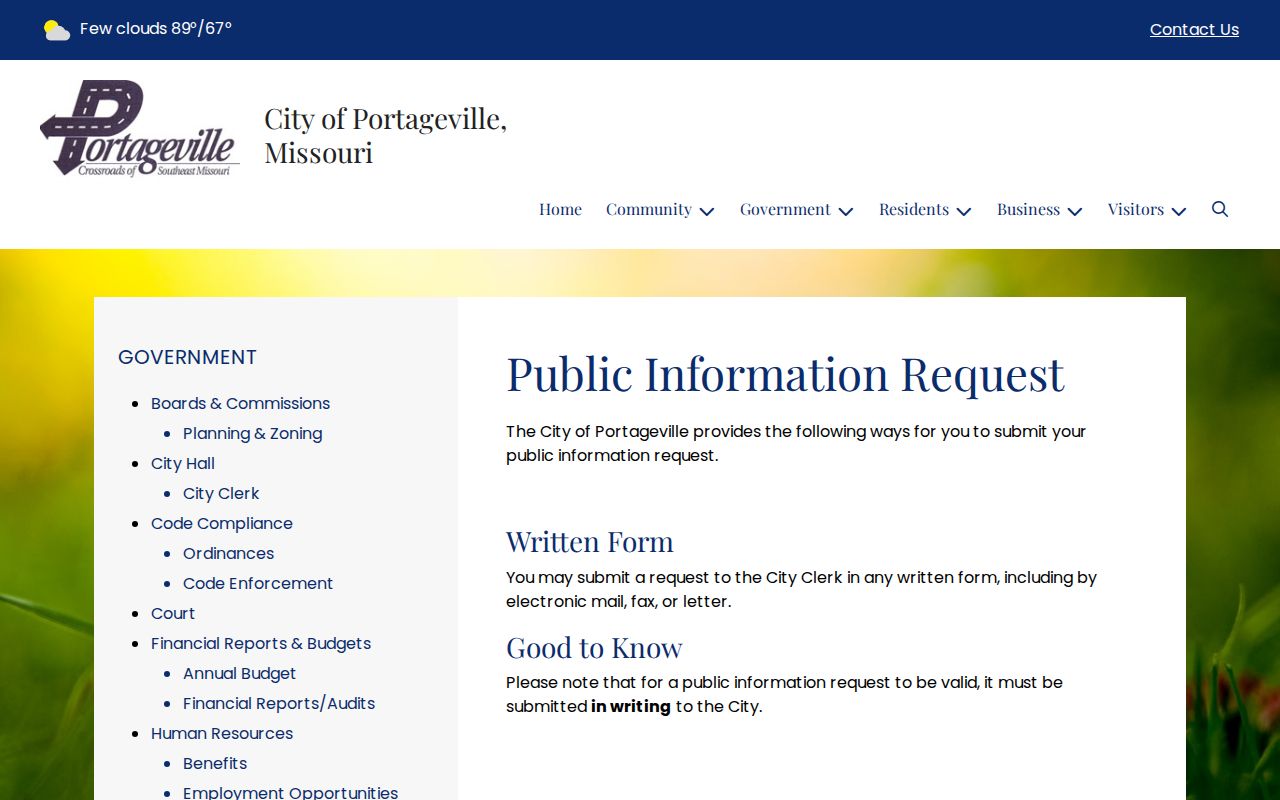
Task: Click the bold 'in writing' text
Action: click(x=631, y=706)
